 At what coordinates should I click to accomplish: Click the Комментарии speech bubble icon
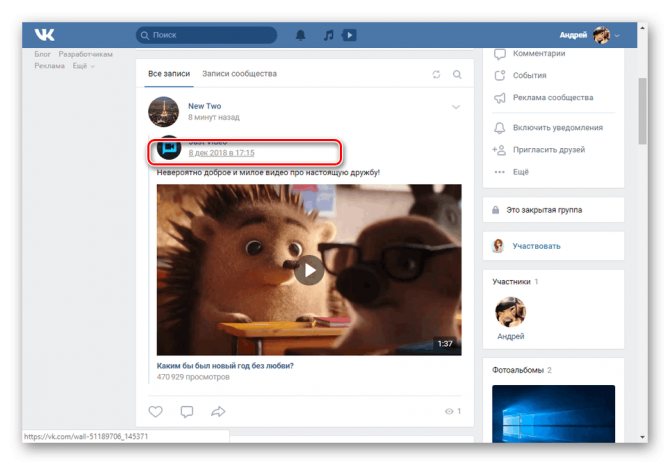tap(500, 54)
